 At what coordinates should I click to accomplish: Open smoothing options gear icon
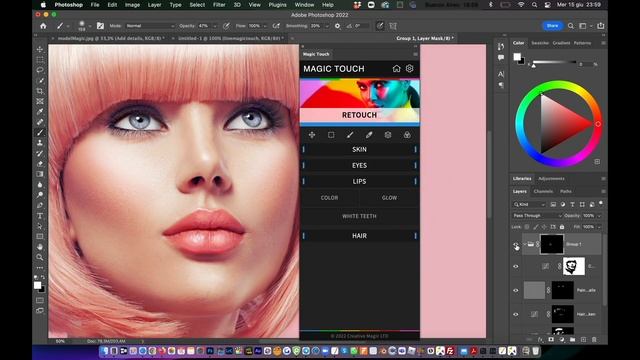(337, 26)
